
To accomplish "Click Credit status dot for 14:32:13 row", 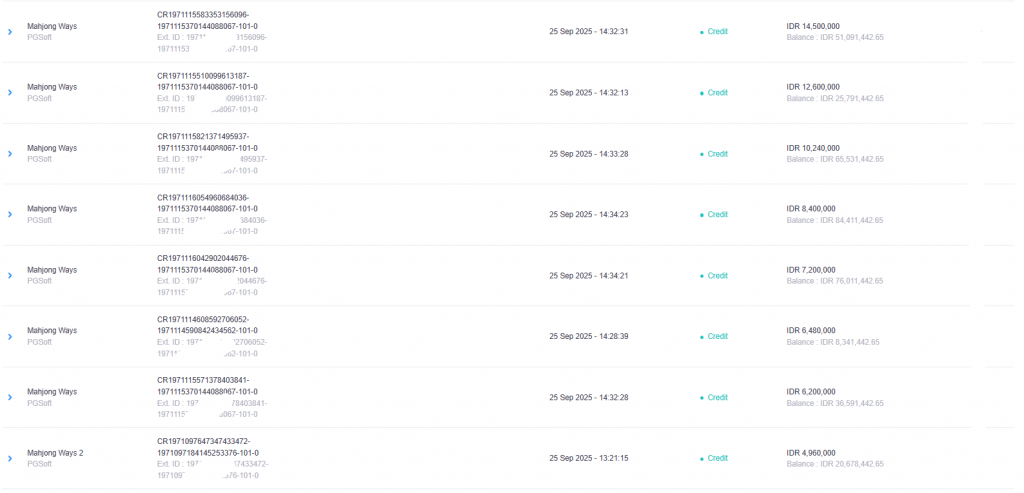I will coord(701,93).
